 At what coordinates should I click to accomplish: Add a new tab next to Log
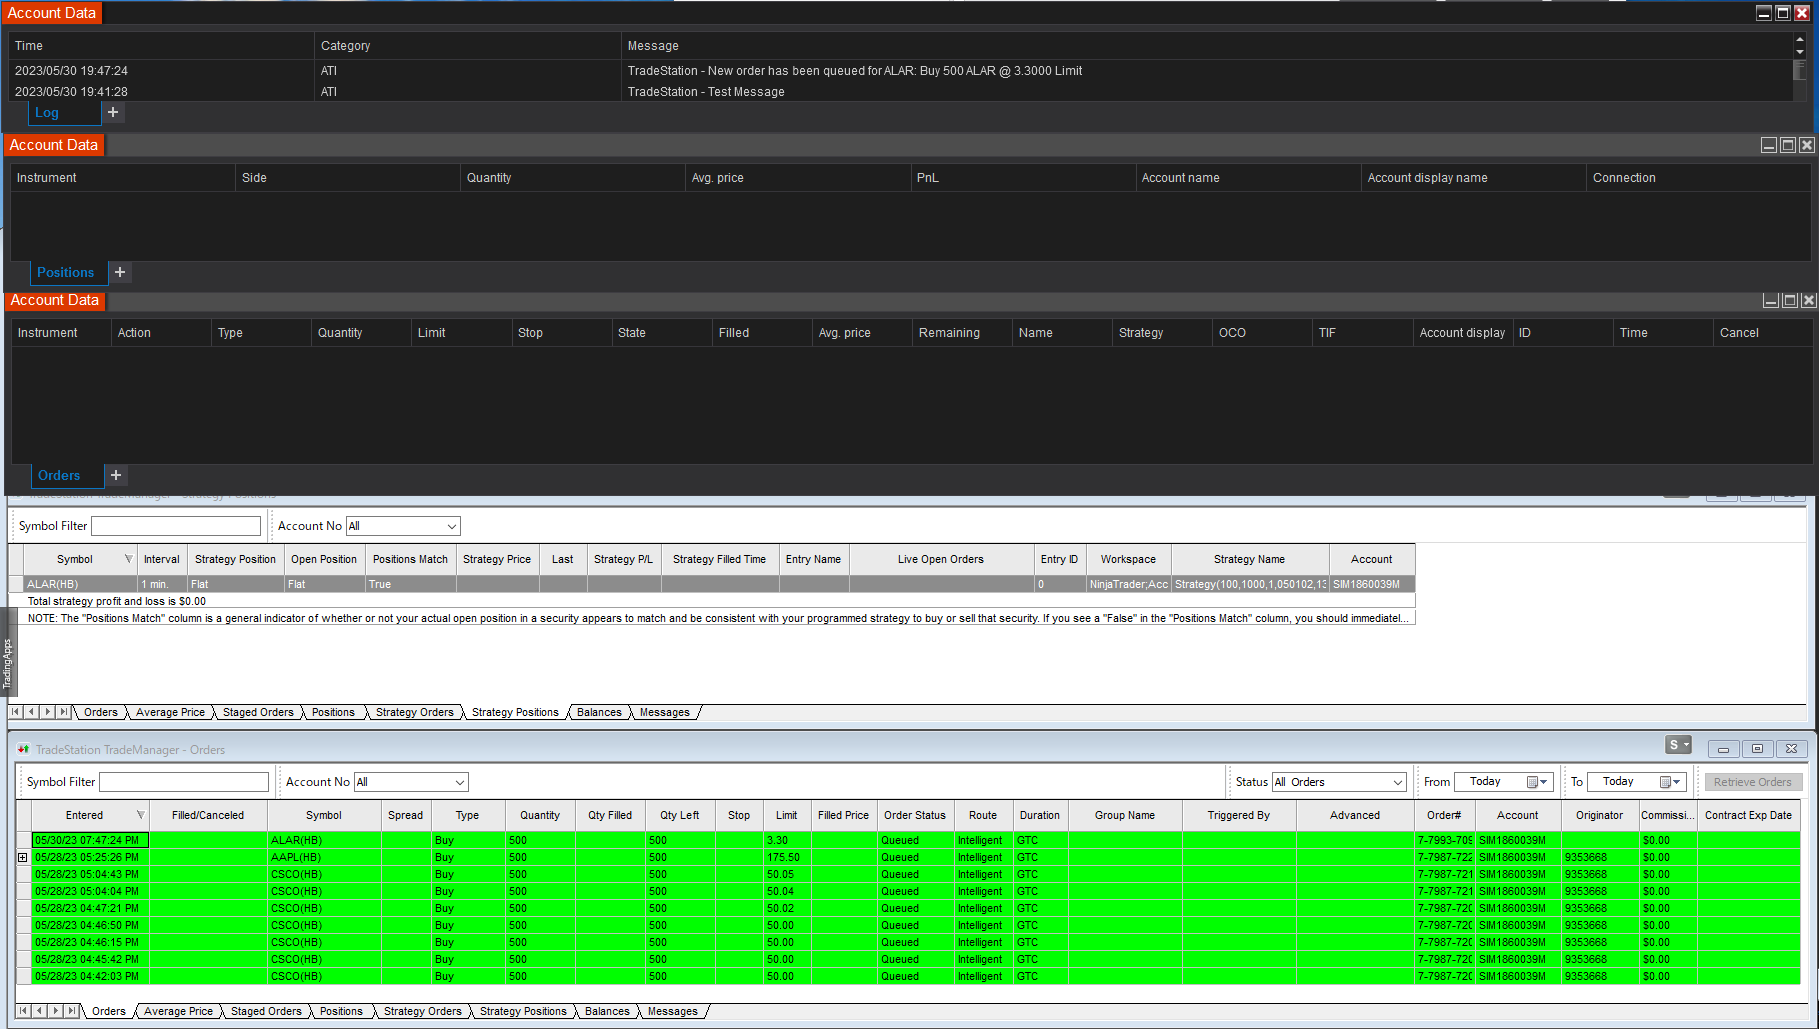coord(113,113)
